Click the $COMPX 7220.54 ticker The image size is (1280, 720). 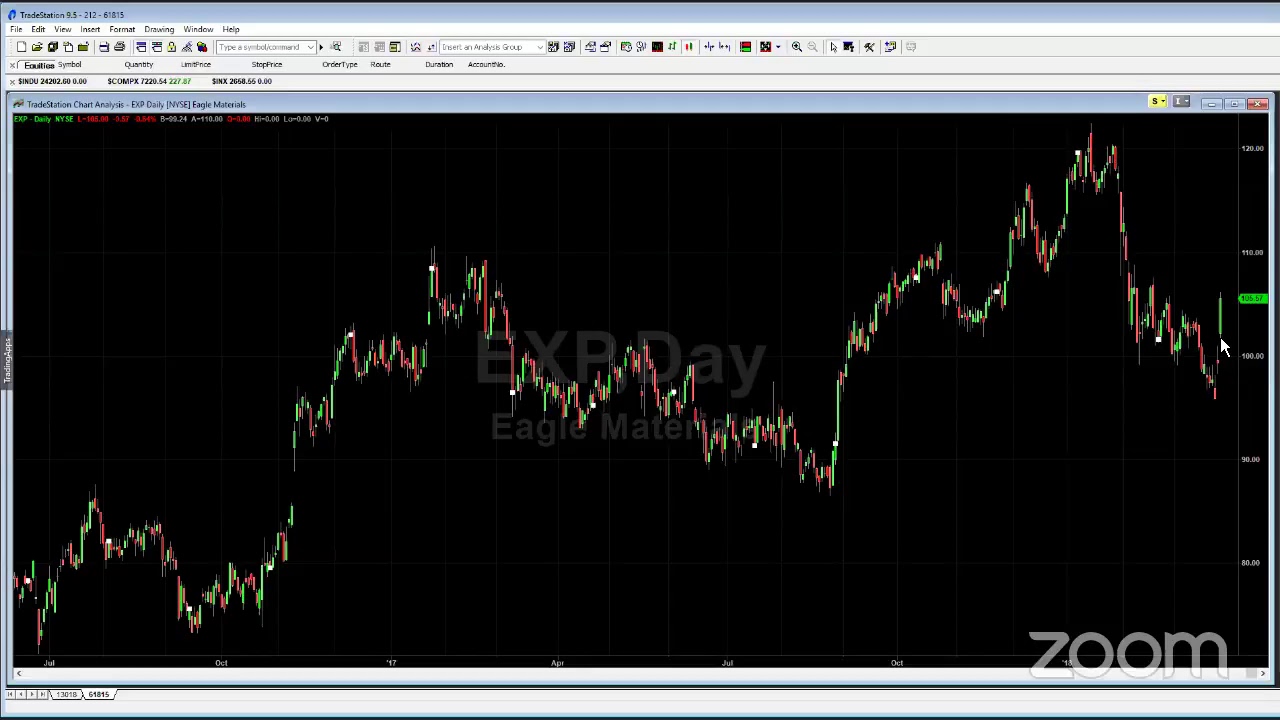[149, 81]
